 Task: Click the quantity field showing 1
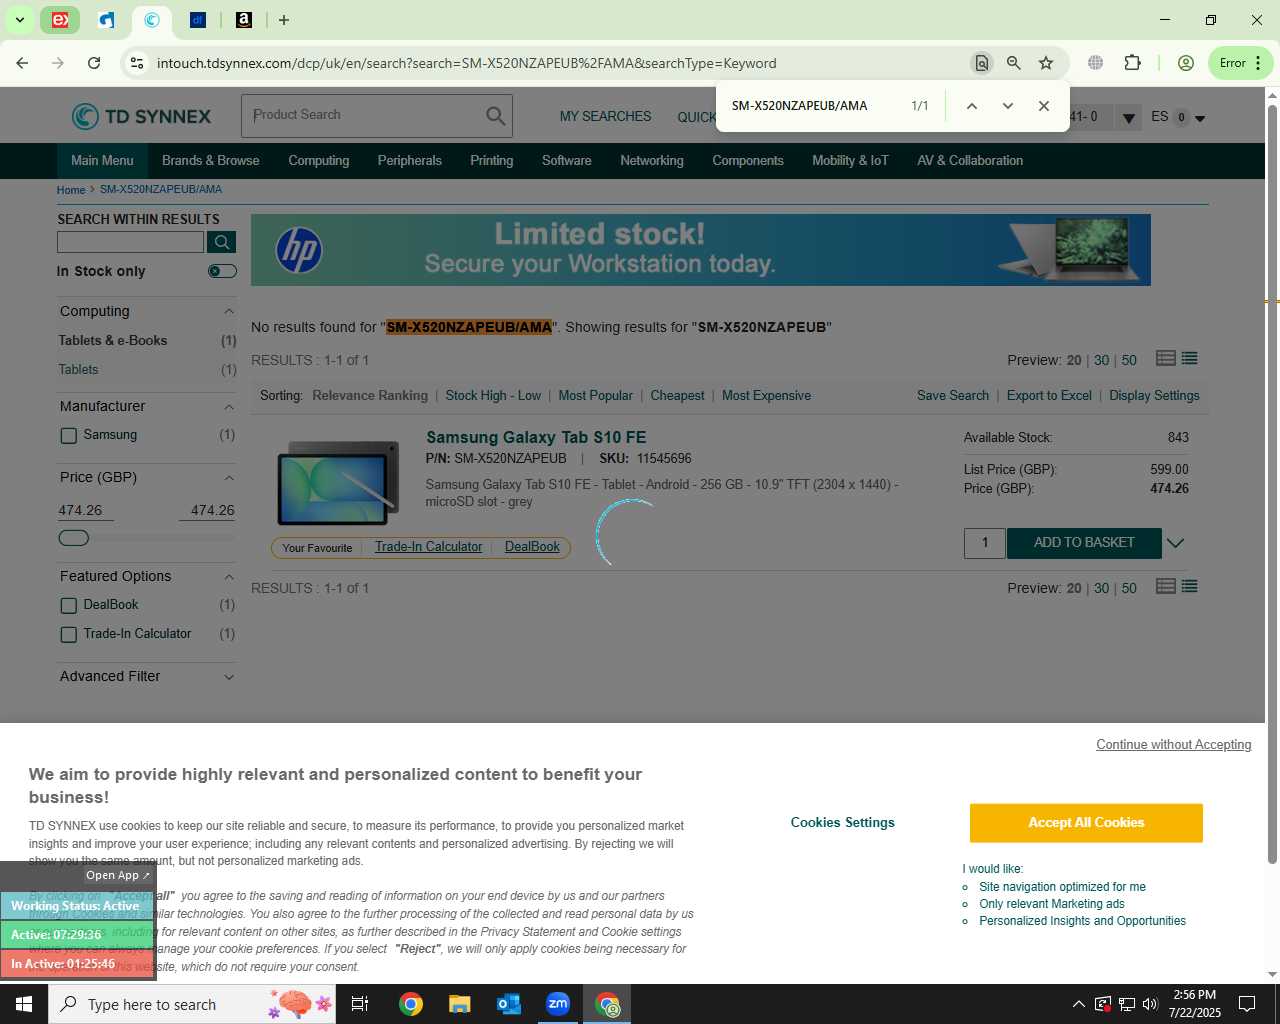(x=985, y=543)
